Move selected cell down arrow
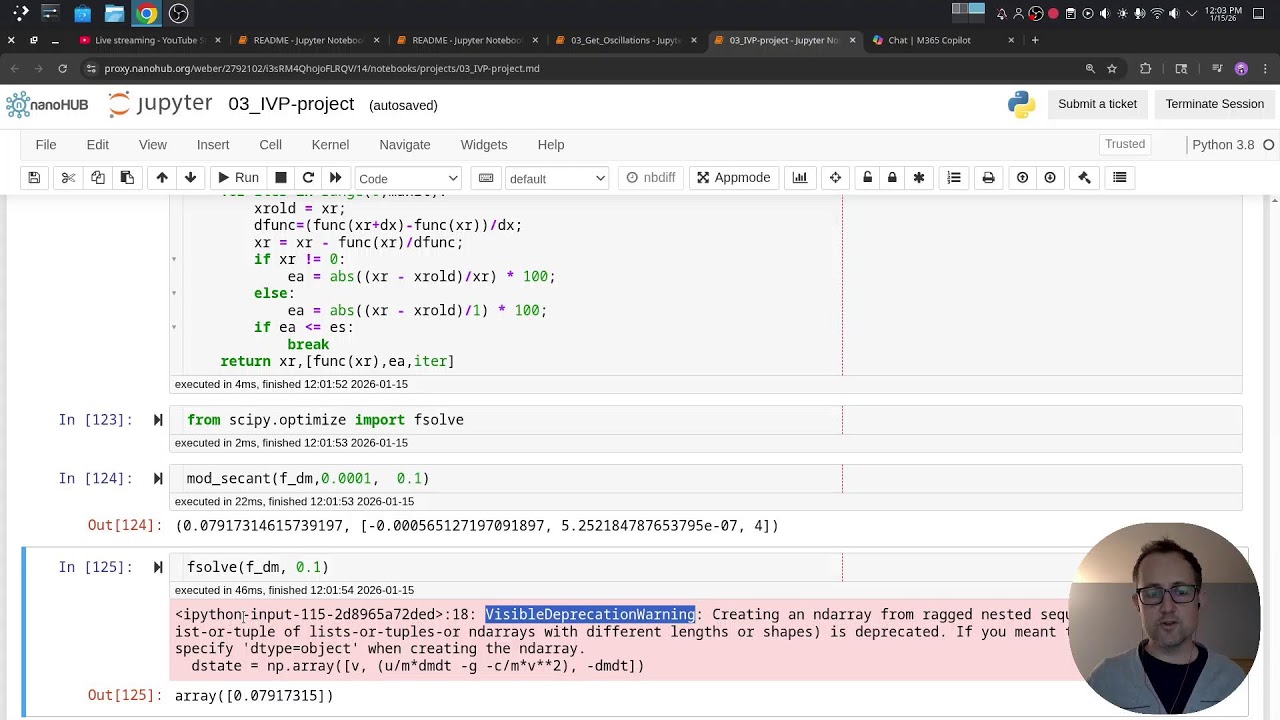 pos(190,178)
